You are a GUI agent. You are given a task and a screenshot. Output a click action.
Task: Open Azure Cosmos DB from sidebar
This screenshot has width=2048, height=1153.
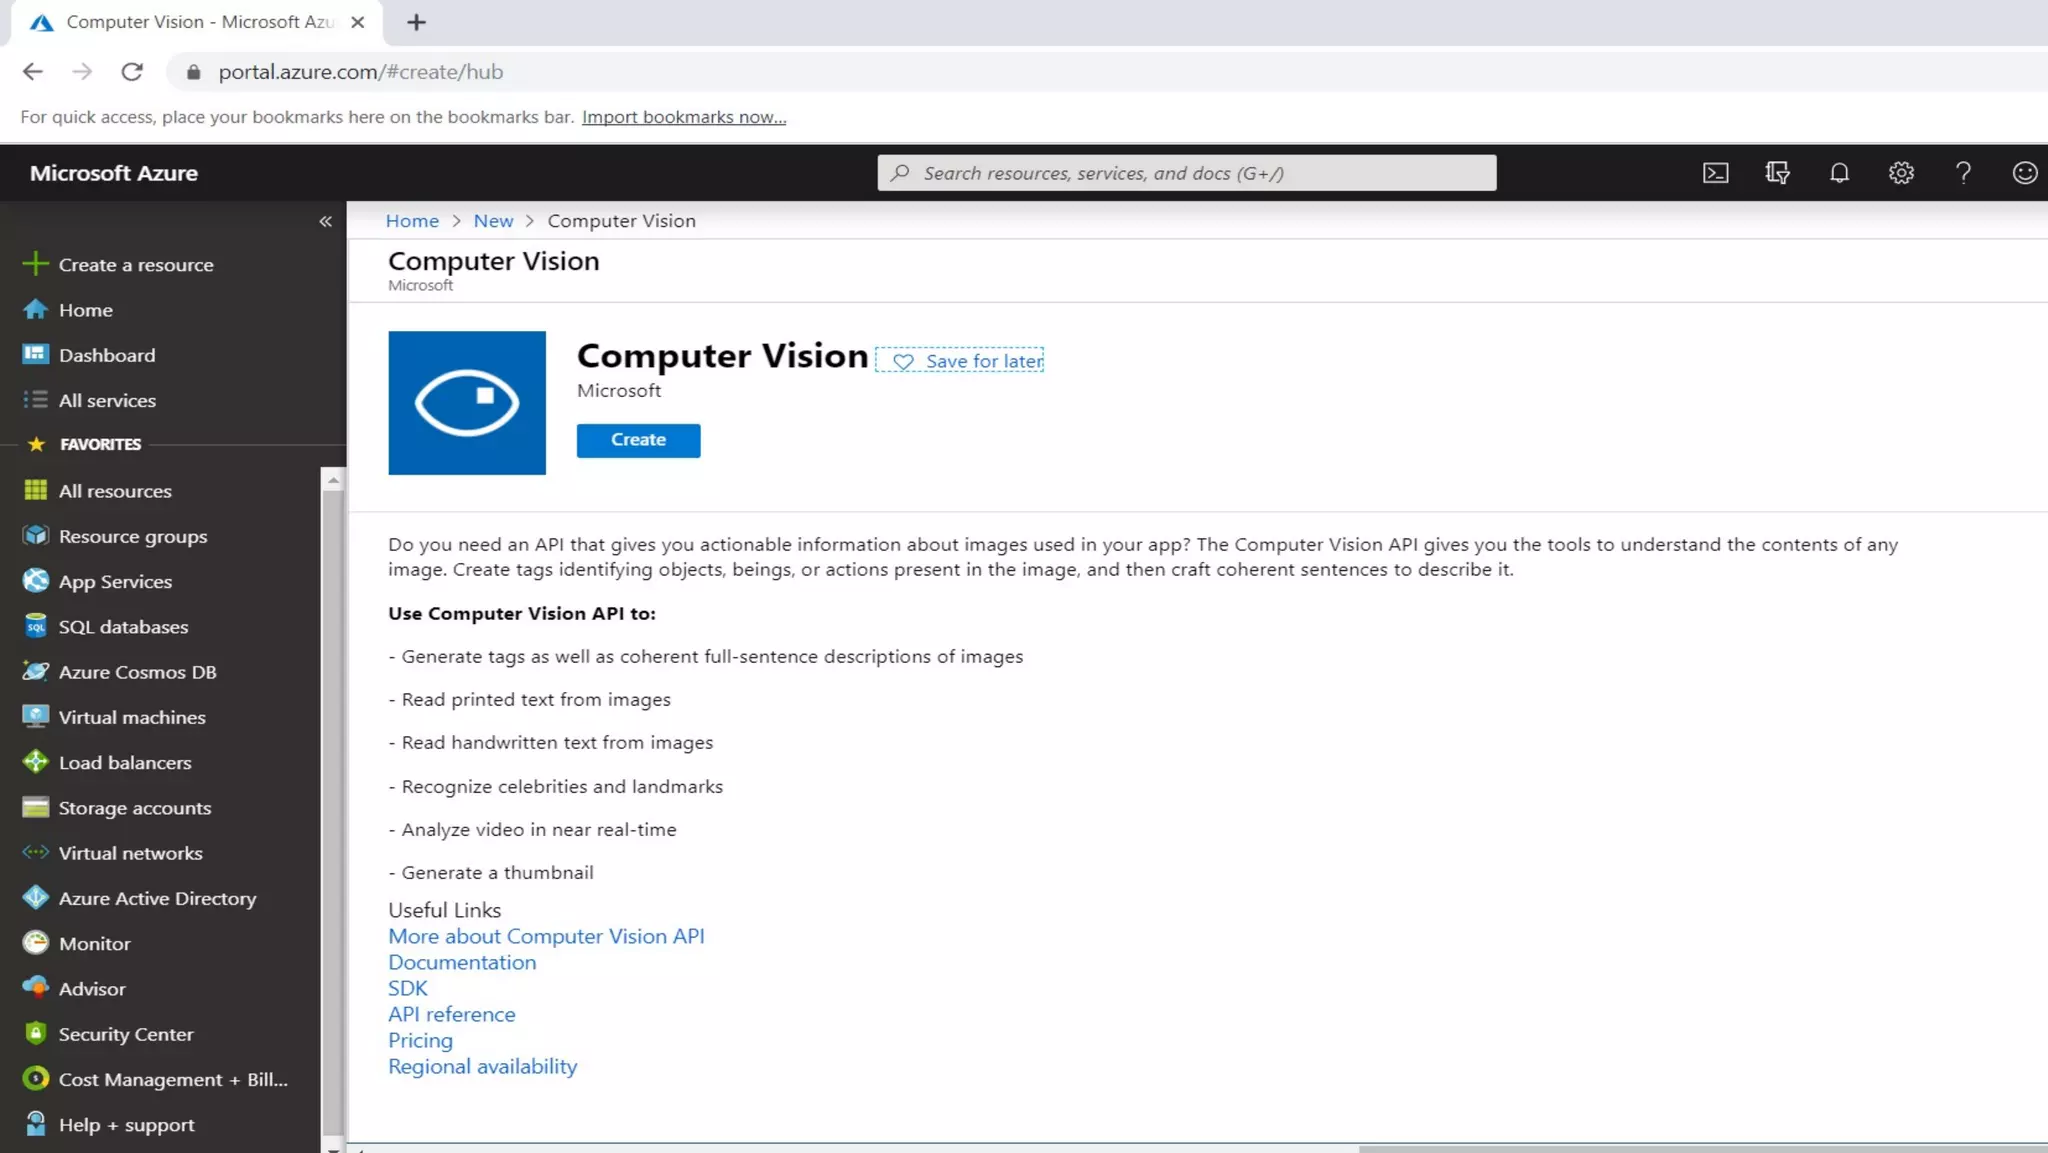click(x=137, y=672)
